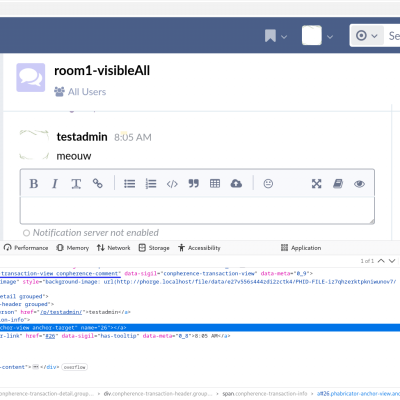The image size is (400, 400).
Task: Toggle fullscreen editor mode
Action: (x=316, y=184)
